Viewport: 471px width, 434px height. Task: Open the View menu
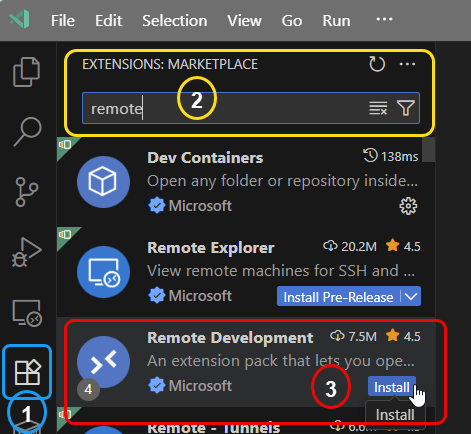point(244,21)
